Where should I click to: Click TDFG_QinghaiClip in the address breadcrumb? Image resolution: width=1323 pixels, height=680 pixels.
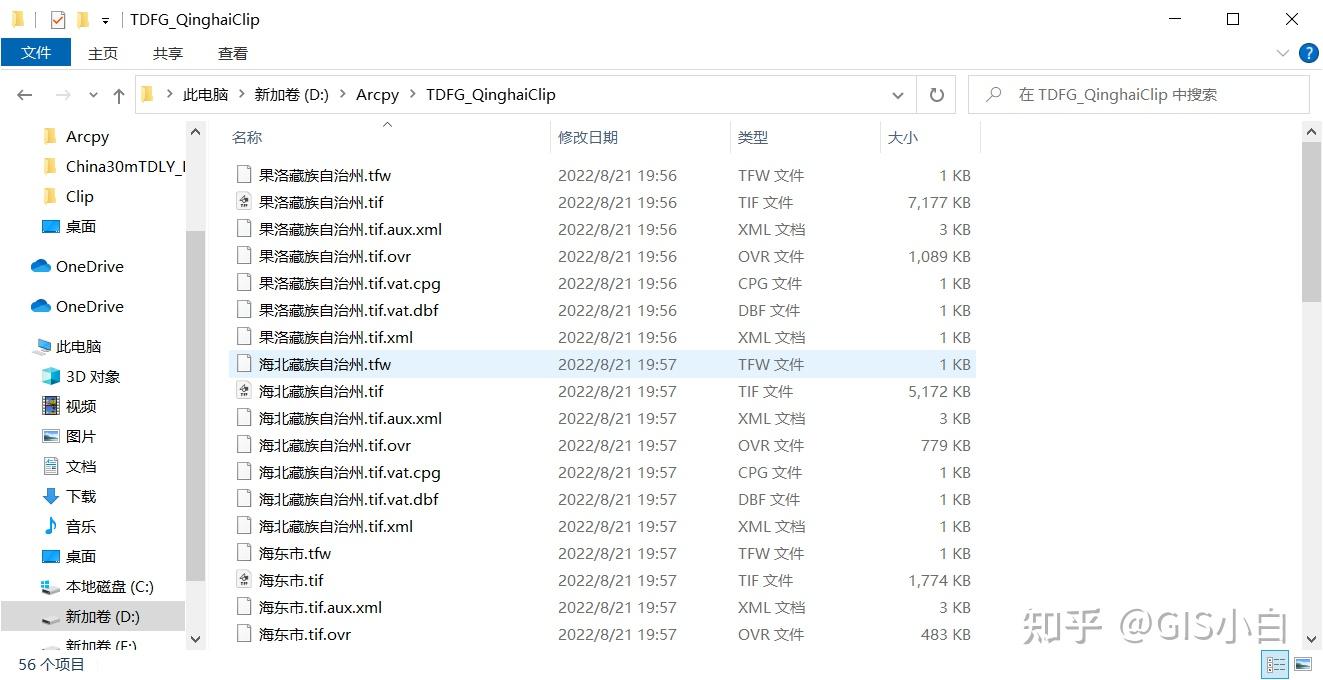coord(490,95)
